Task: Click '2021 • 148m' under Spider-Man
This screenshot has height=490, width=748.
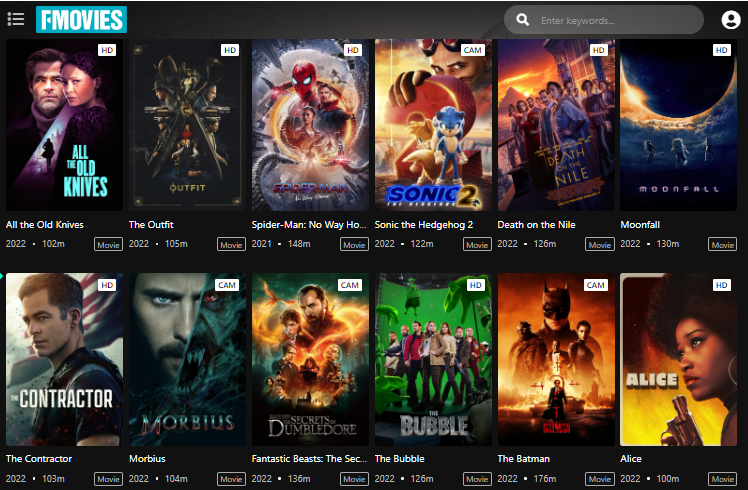Action: (281, 244)
